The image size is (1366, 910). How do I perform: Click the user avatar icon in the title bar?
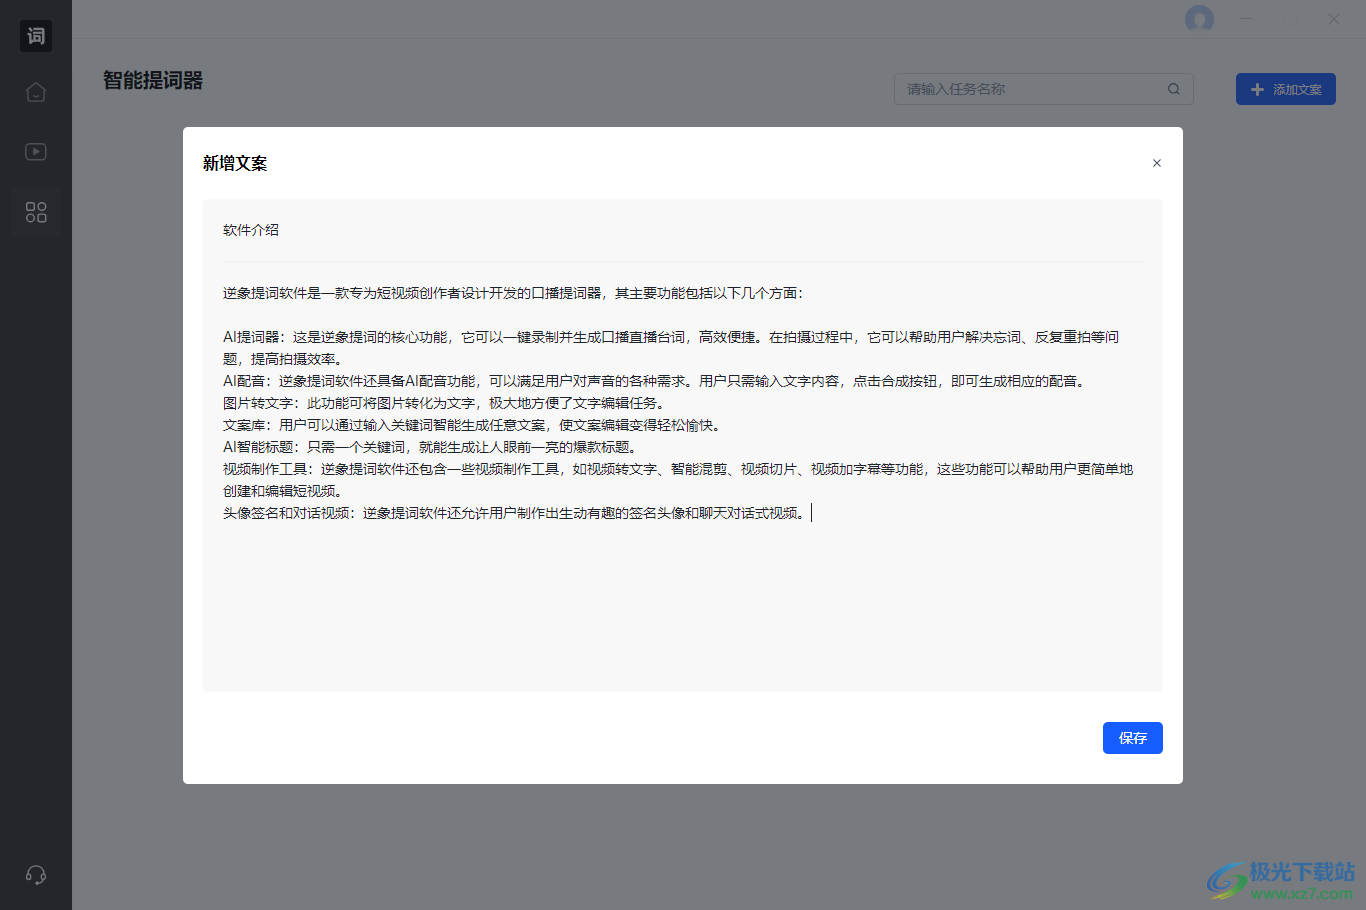(x=1199, y=19)
